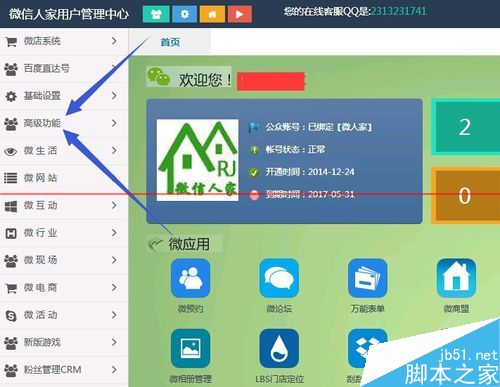The image size is (500, 387).
Task: Click the 开通时间:2014-12-24 line
Action: click(x=310, y=172)
